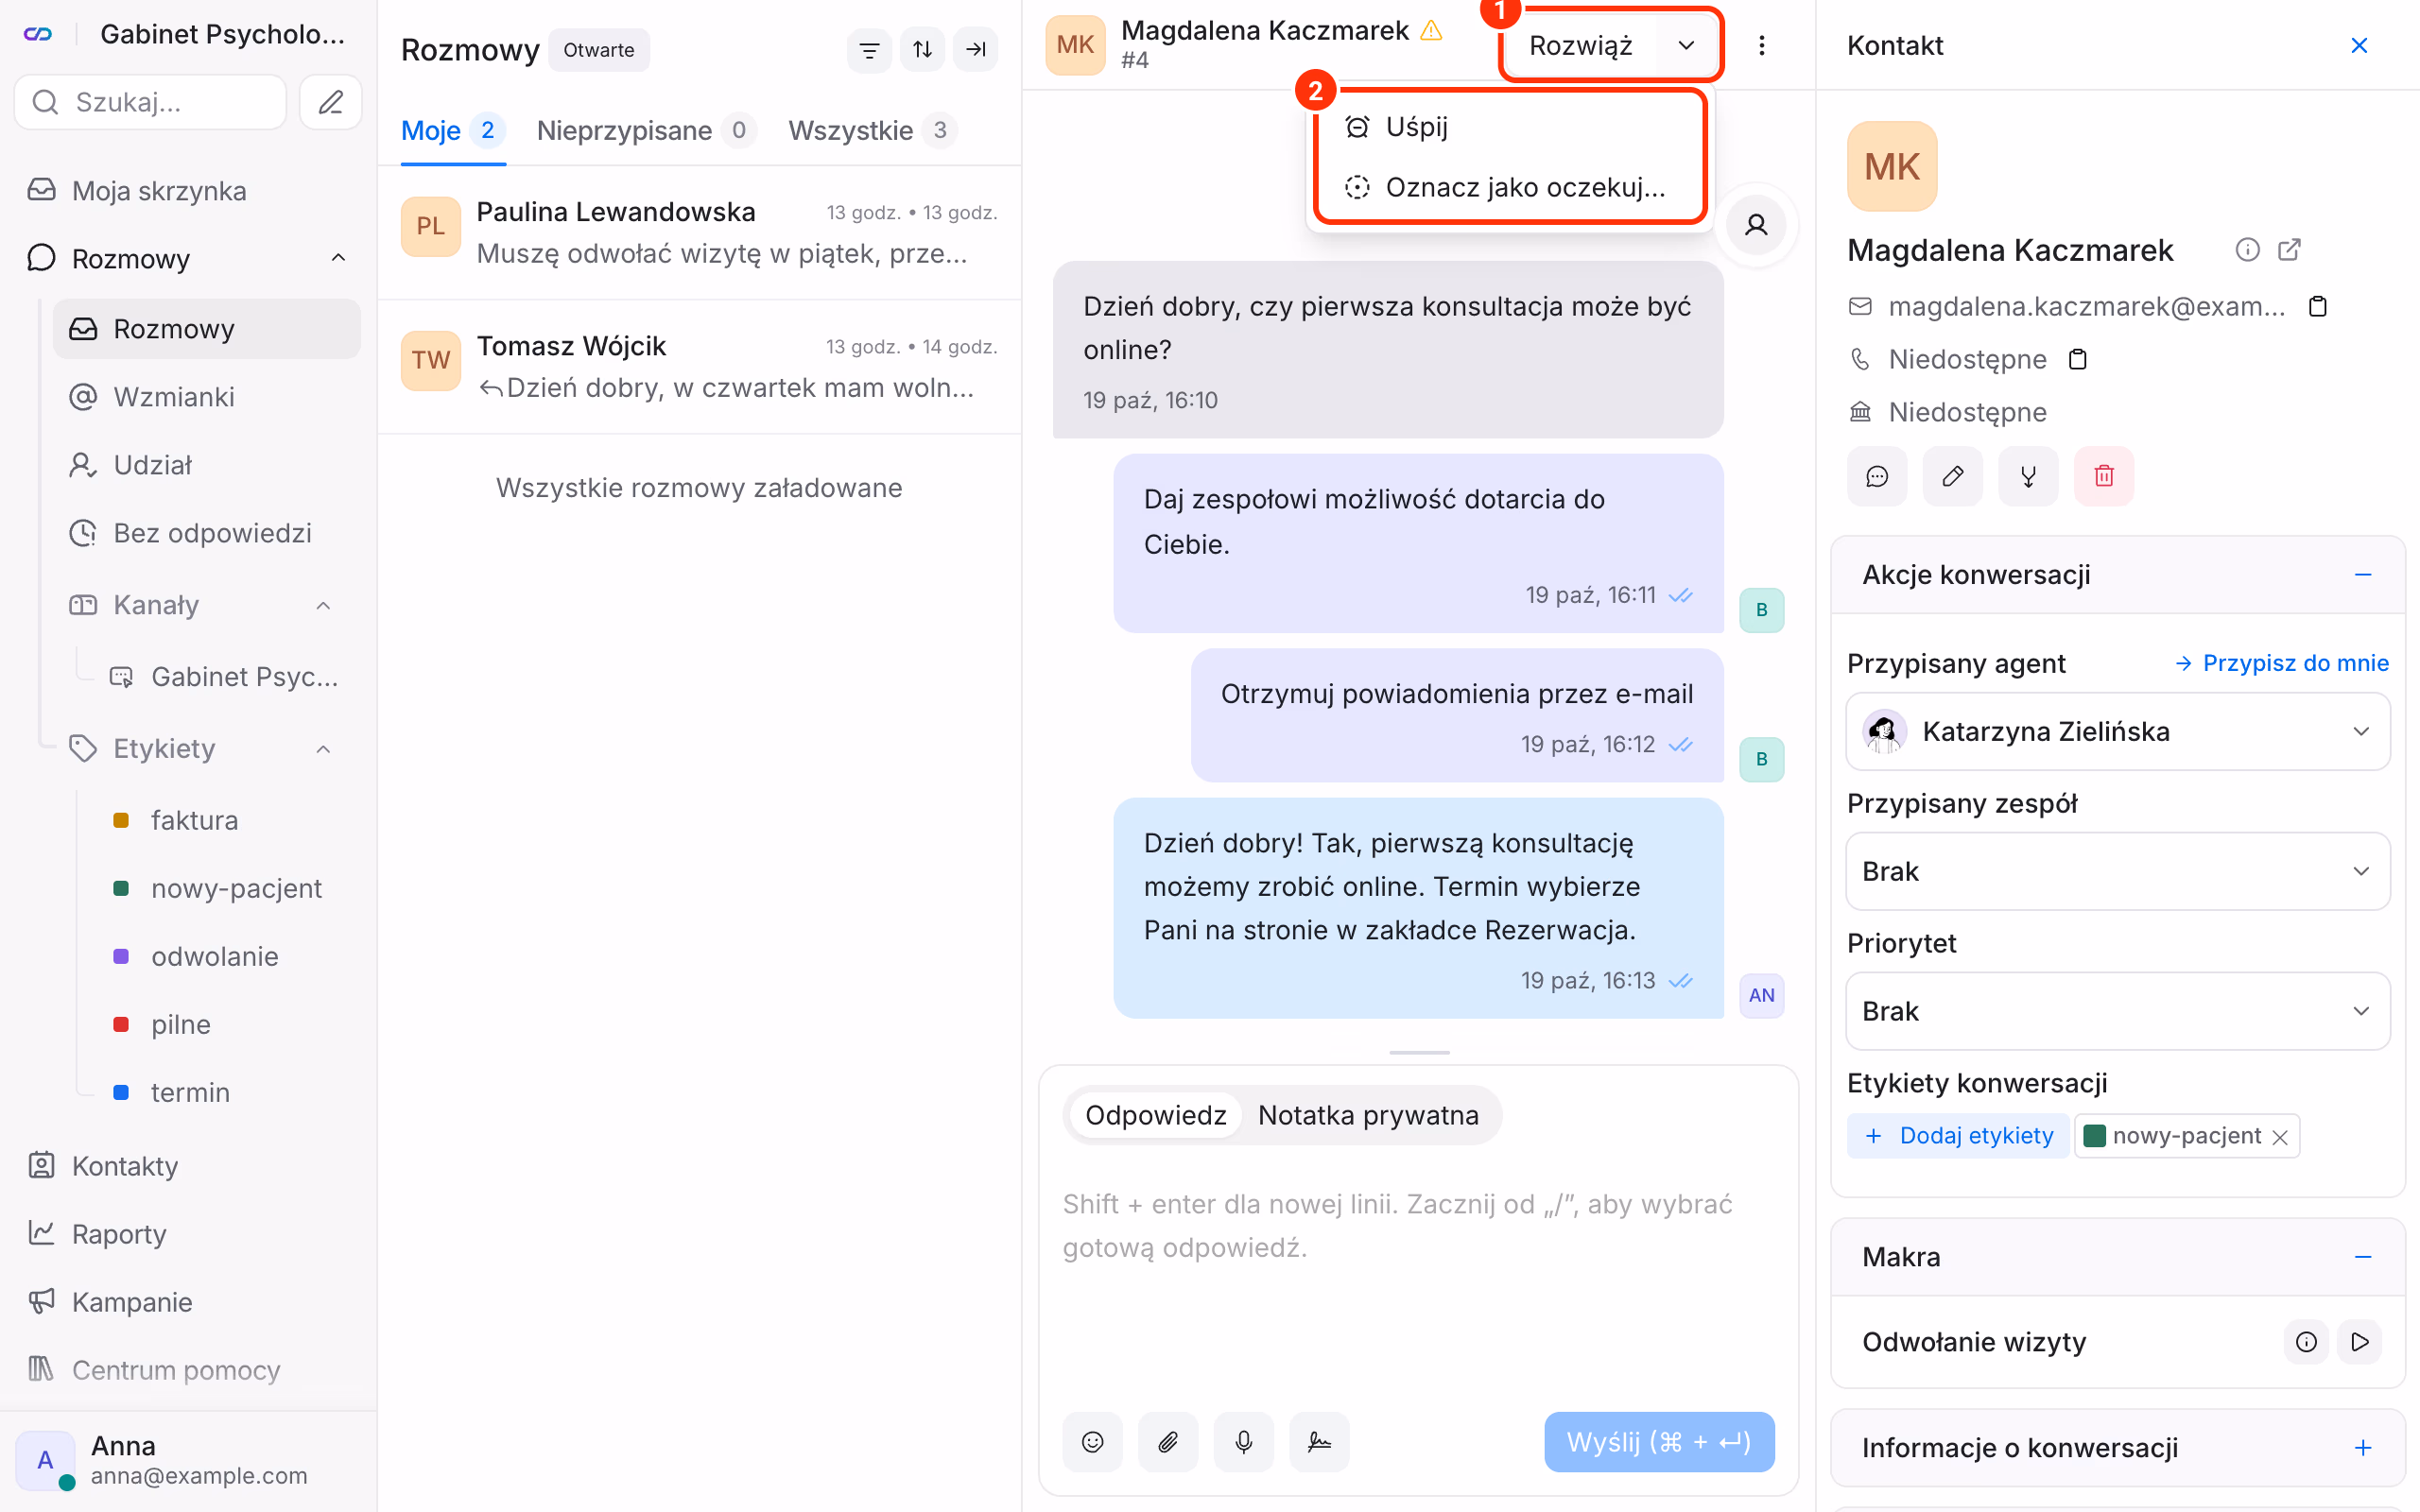The image size is (2420, 1512).
Task: Switch to Notatka prywatna tab
Action: pyautogui.click(x=1368, y=1115)
